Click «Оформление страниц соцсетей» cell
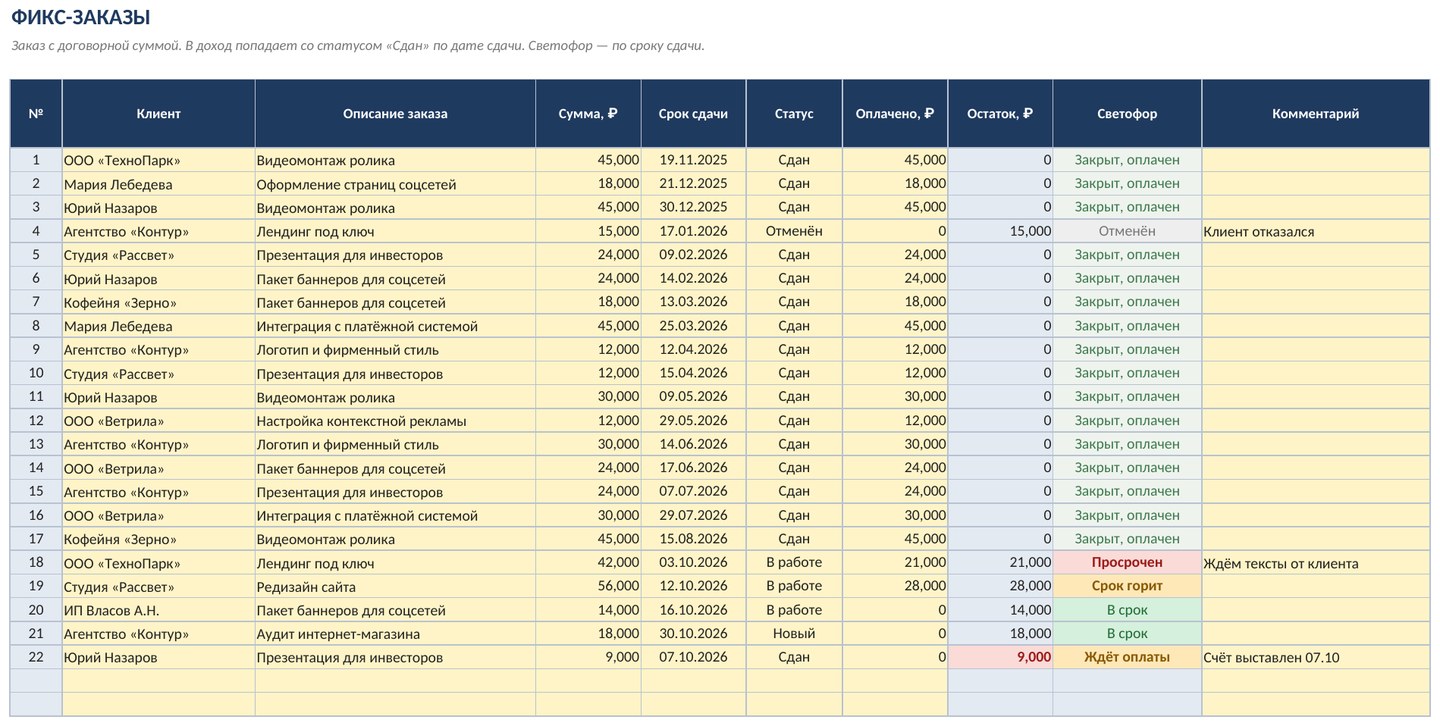Viewport: 1440px width, 726px height. coord(395,184)
